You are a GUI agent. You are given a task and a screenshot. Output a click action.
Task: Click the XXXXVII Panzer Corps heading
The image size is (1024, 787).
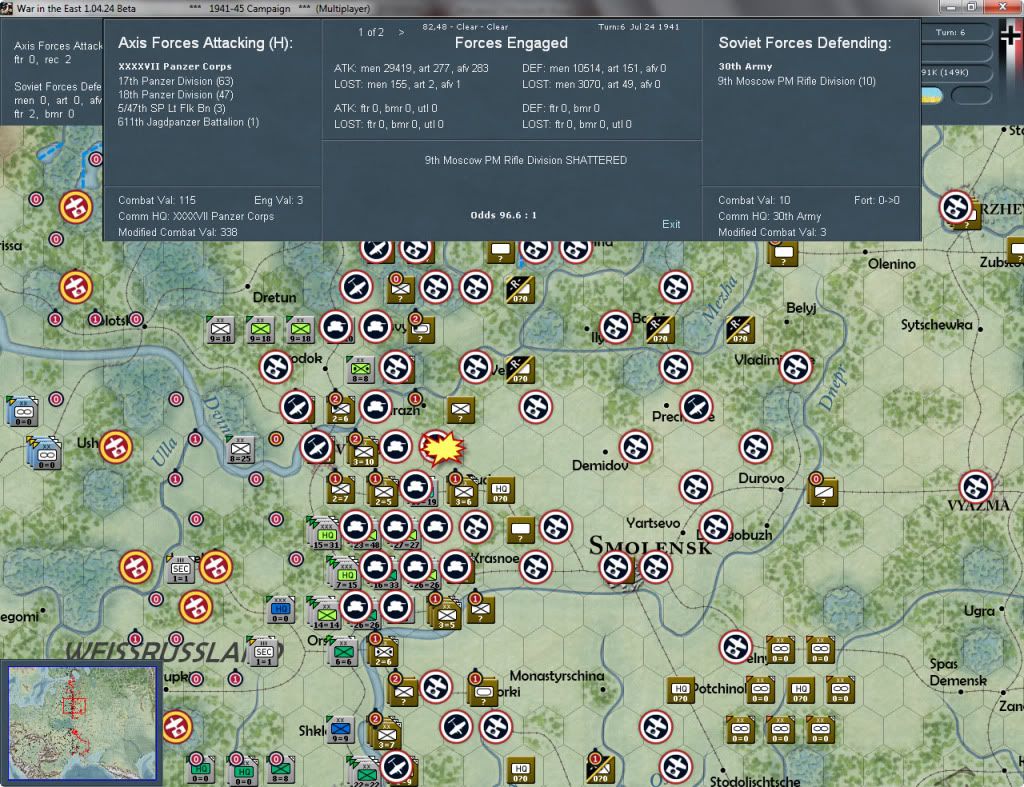[x=175, y=66]
